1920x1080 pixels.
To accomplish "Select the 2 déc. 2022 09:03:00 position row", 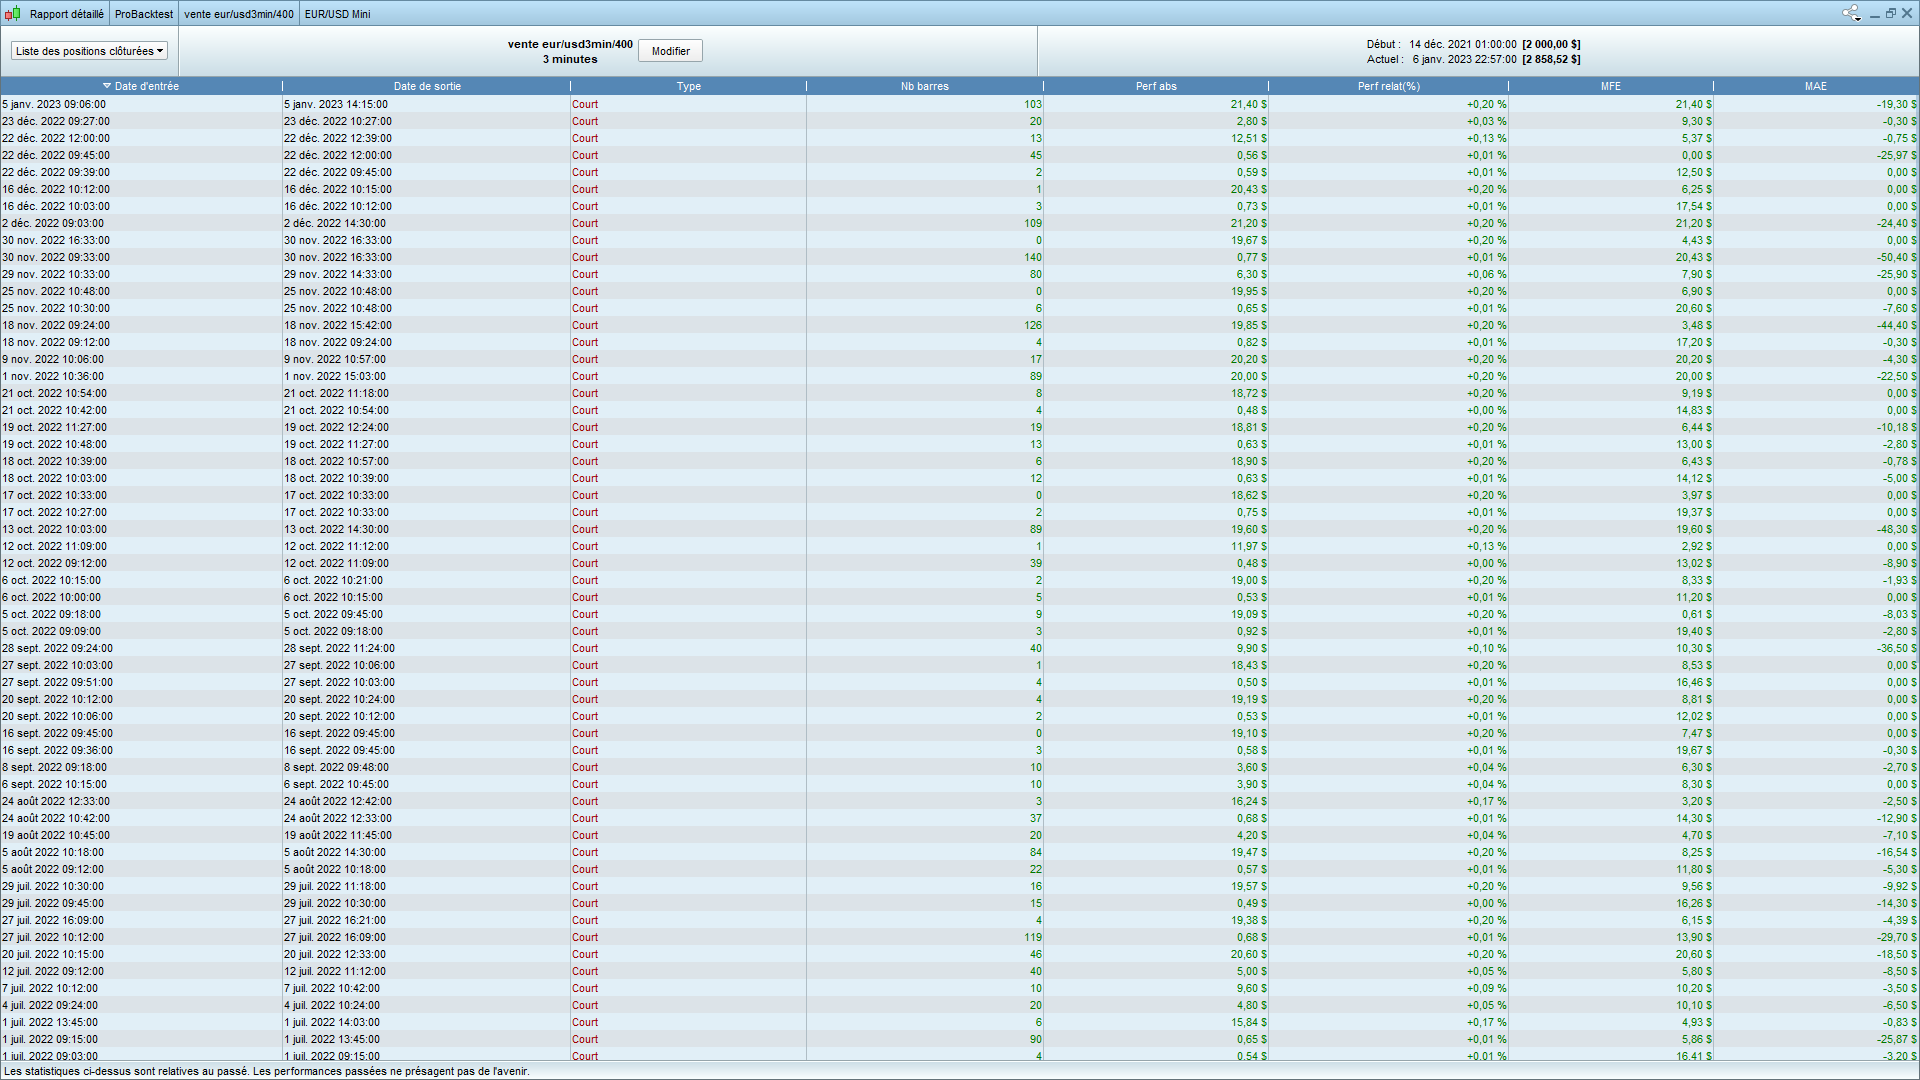I will click(53, 223).
